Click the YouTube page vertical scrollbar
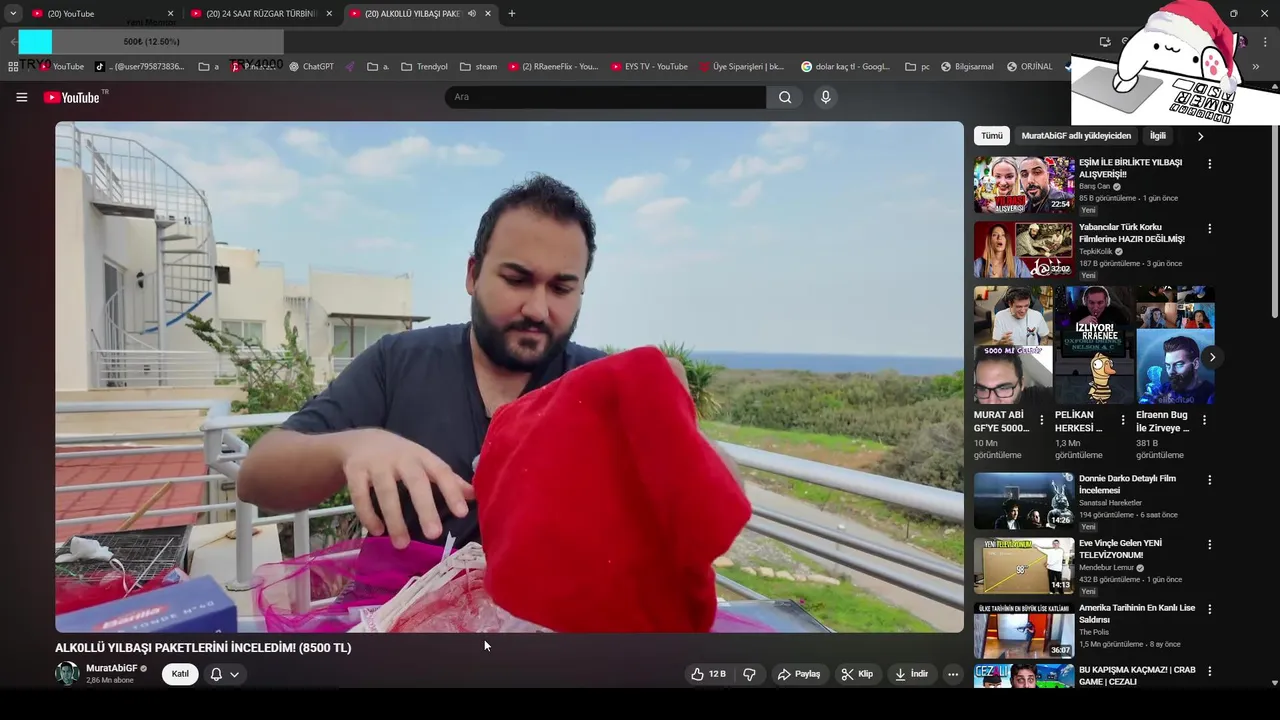 click(1274, 220)
